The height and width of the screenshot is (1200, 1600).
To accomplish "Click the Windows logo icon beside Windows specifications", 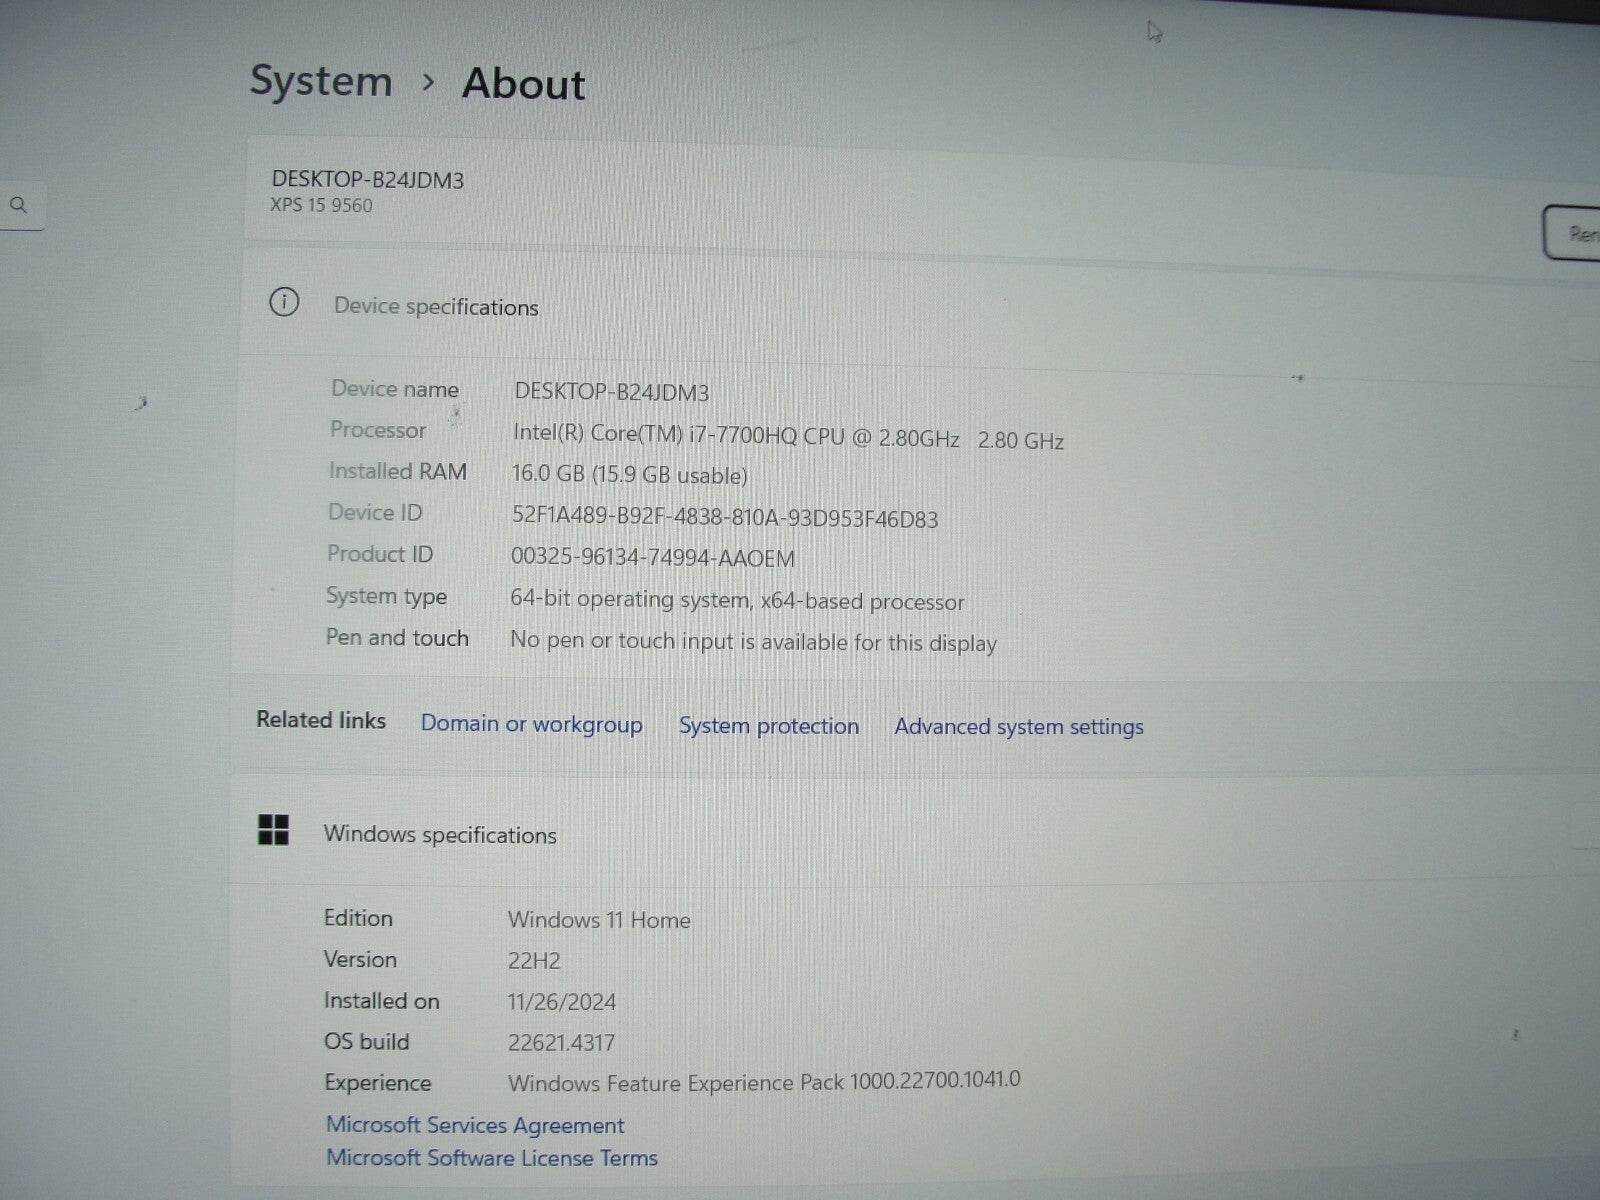I will [273, 830].
